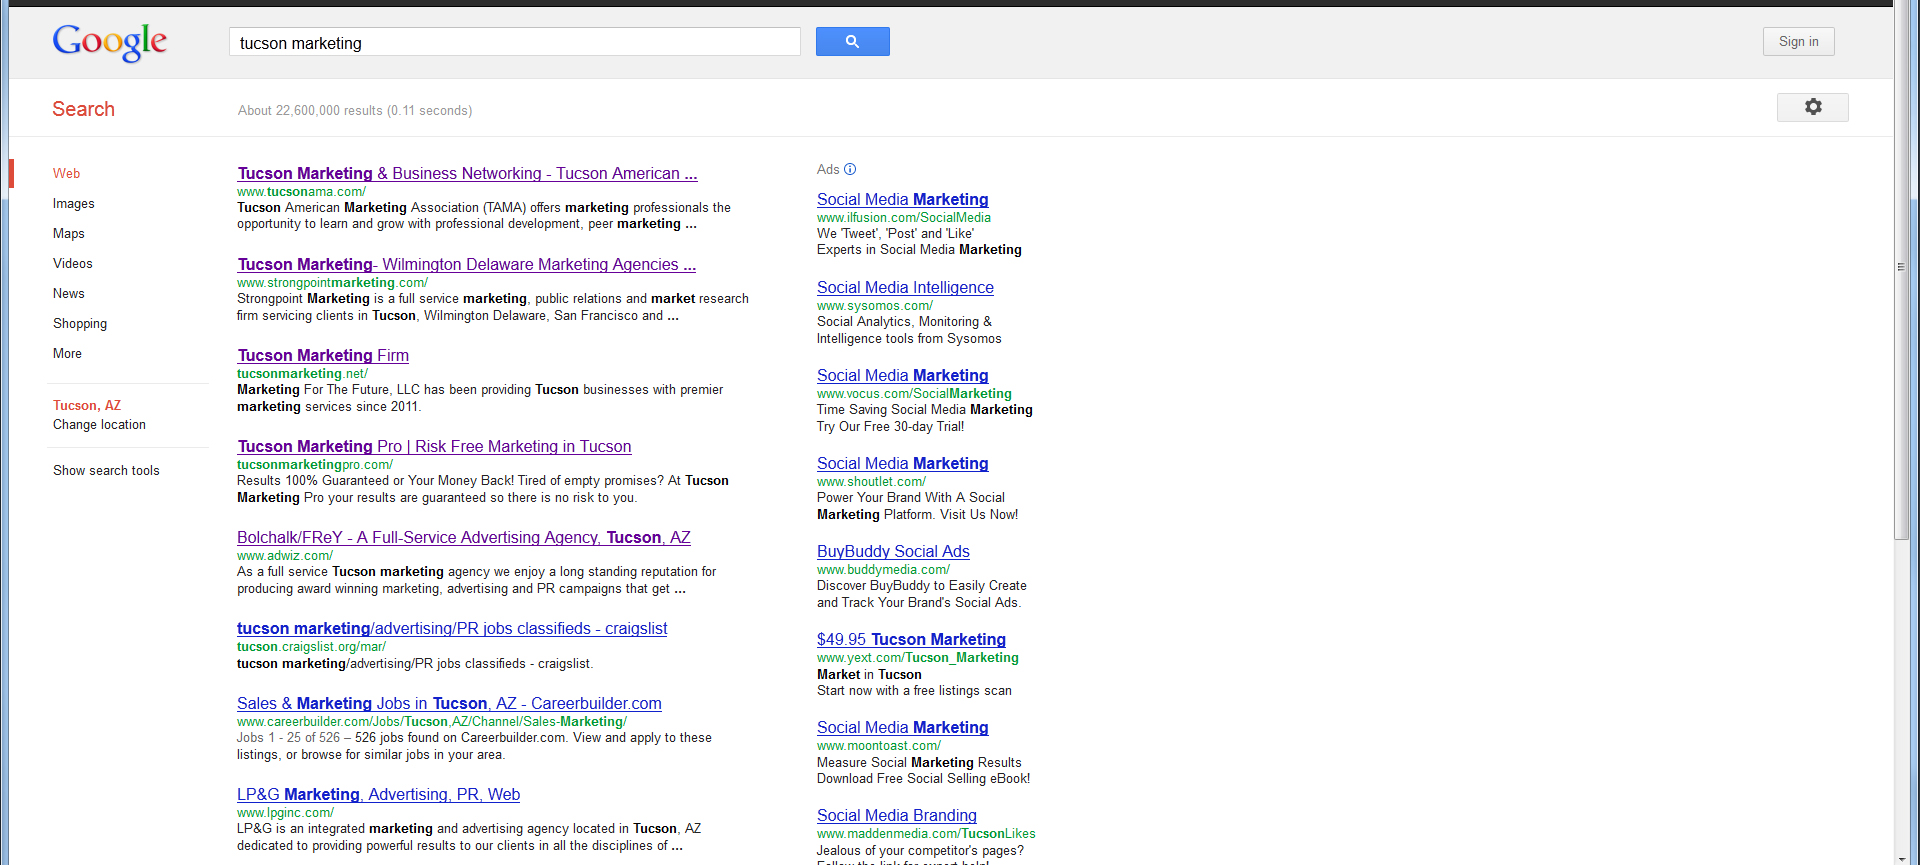The width and height of the screenshot is (1920, 865).
Task: Click the Social Media Intelligence ad
Action: pyautogui.click(x=905, y=288)
